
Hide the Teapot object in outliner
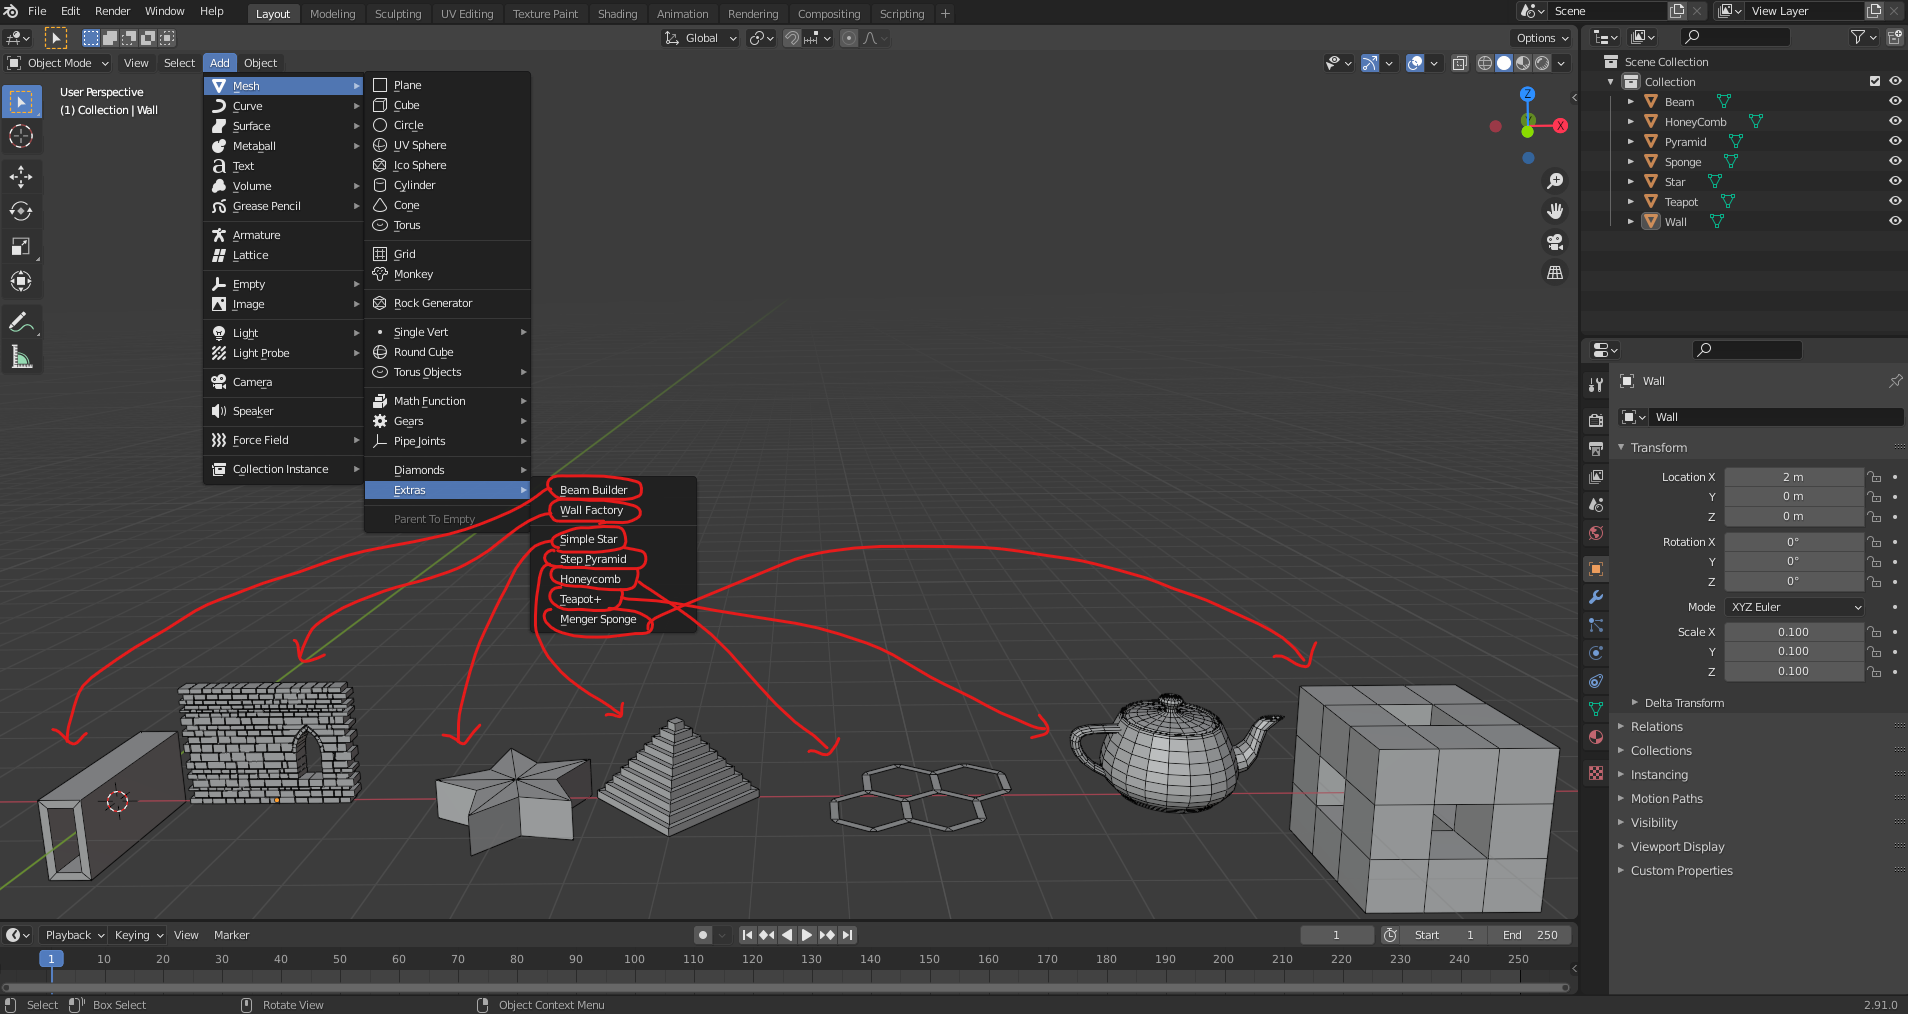1894,201
